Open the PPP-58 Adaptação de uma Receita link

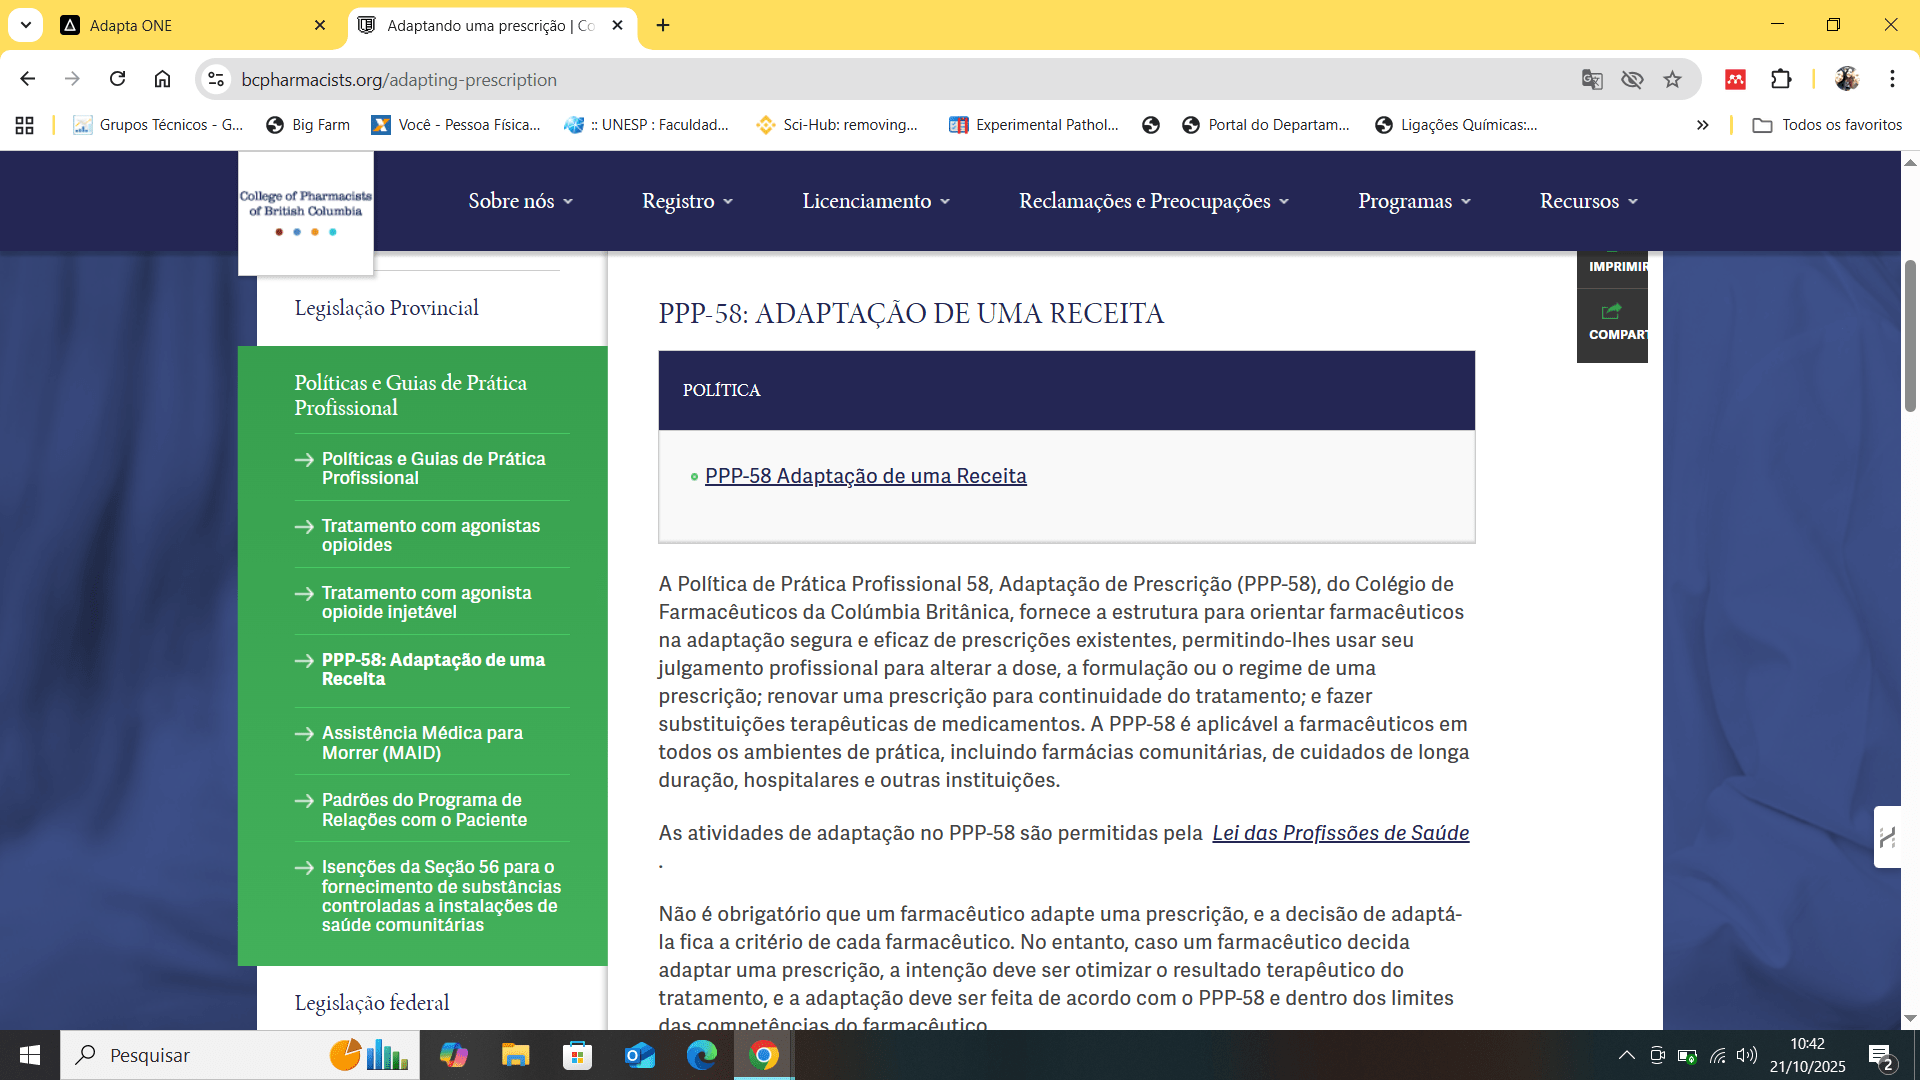pyautogui.click(x=865, y=476)
